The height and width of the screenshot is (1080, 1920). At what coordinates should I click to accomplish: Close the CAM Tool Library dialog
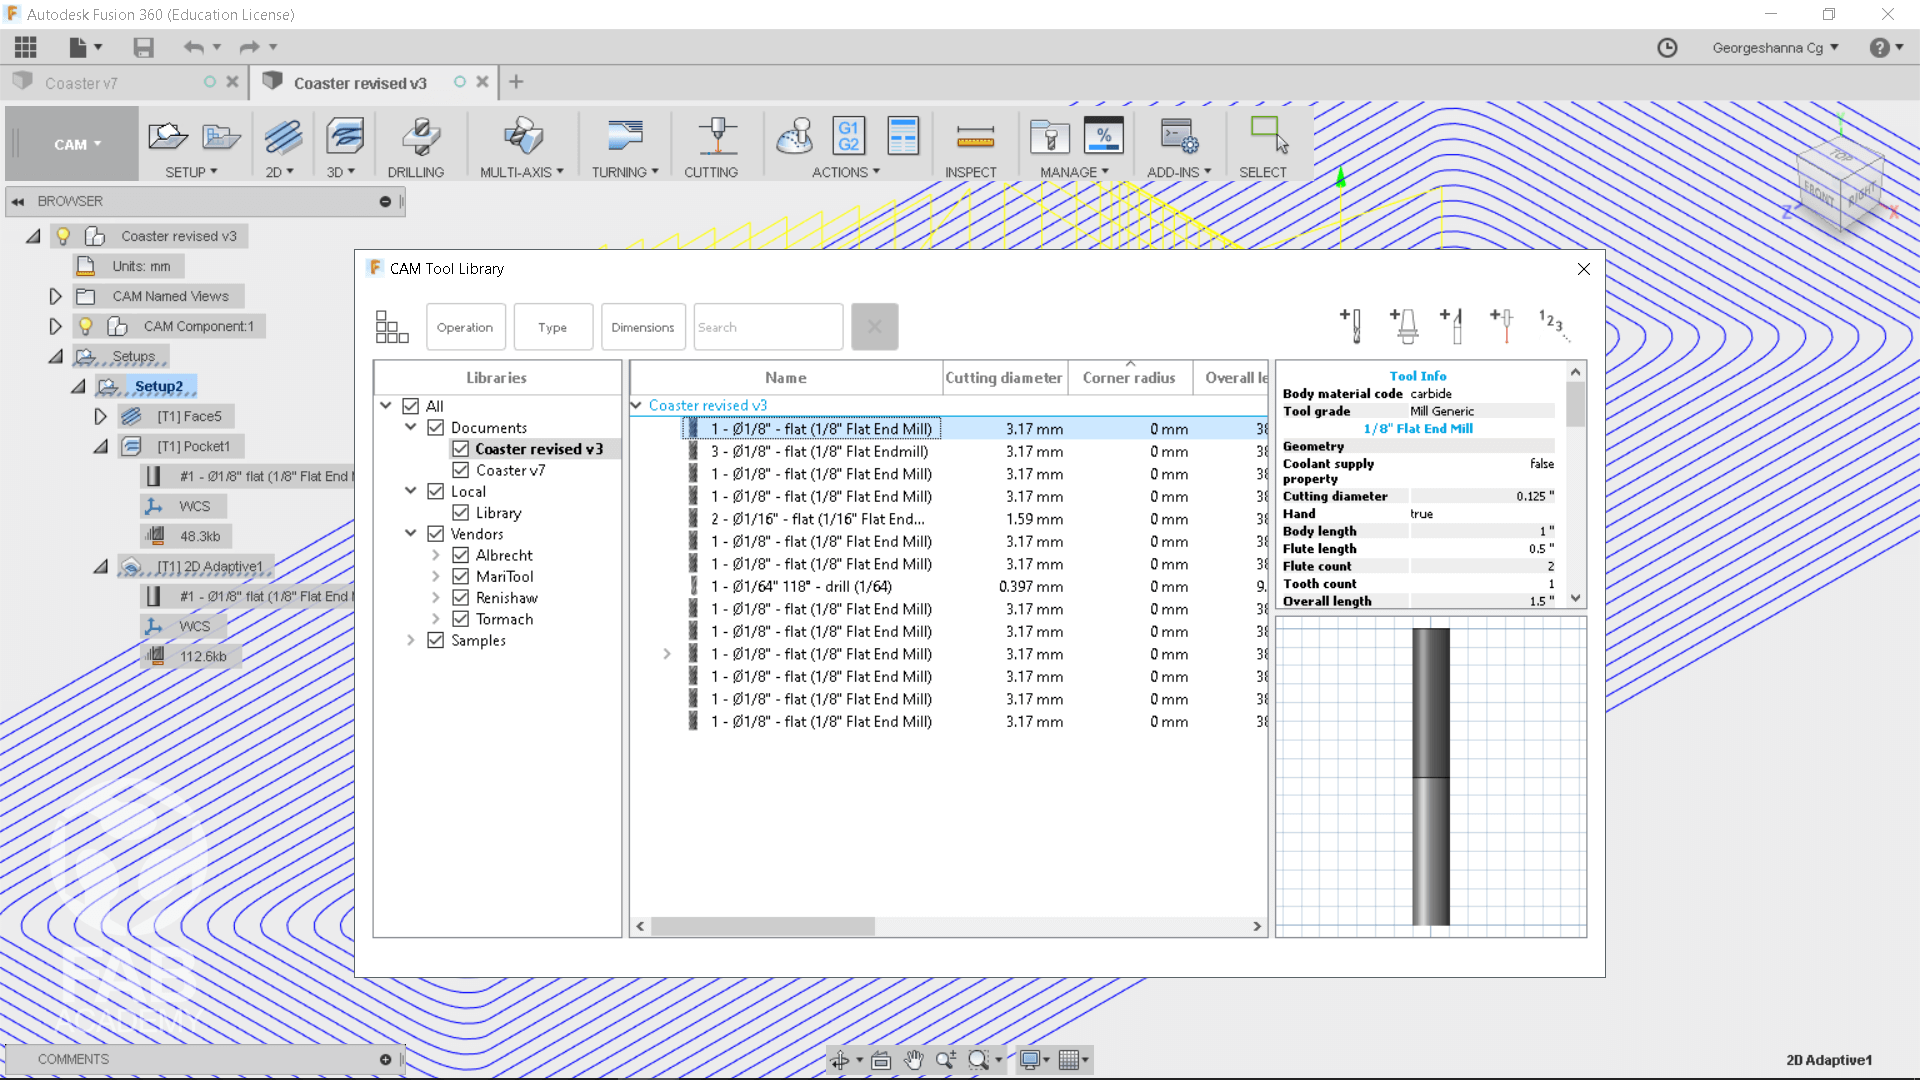pos(1584,269)
